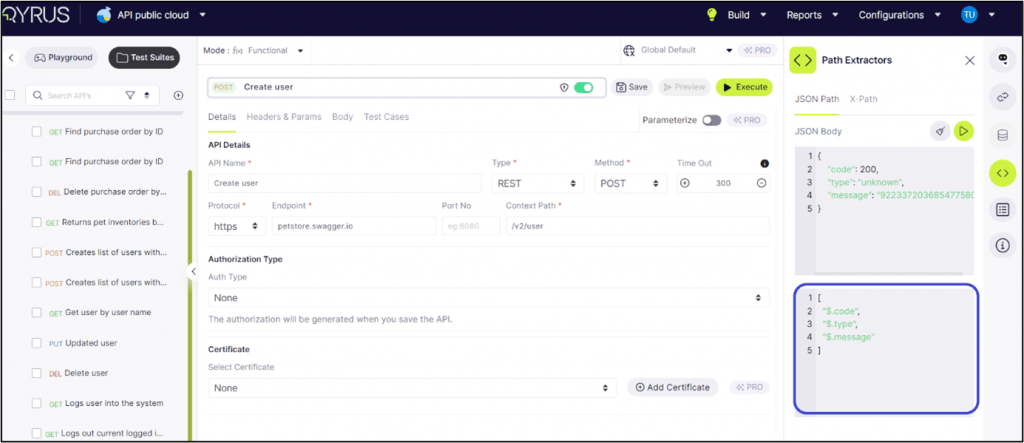The image size is (1024, 443).
Task: Click the Add Certificate button
Action: (x=672, y=387)
